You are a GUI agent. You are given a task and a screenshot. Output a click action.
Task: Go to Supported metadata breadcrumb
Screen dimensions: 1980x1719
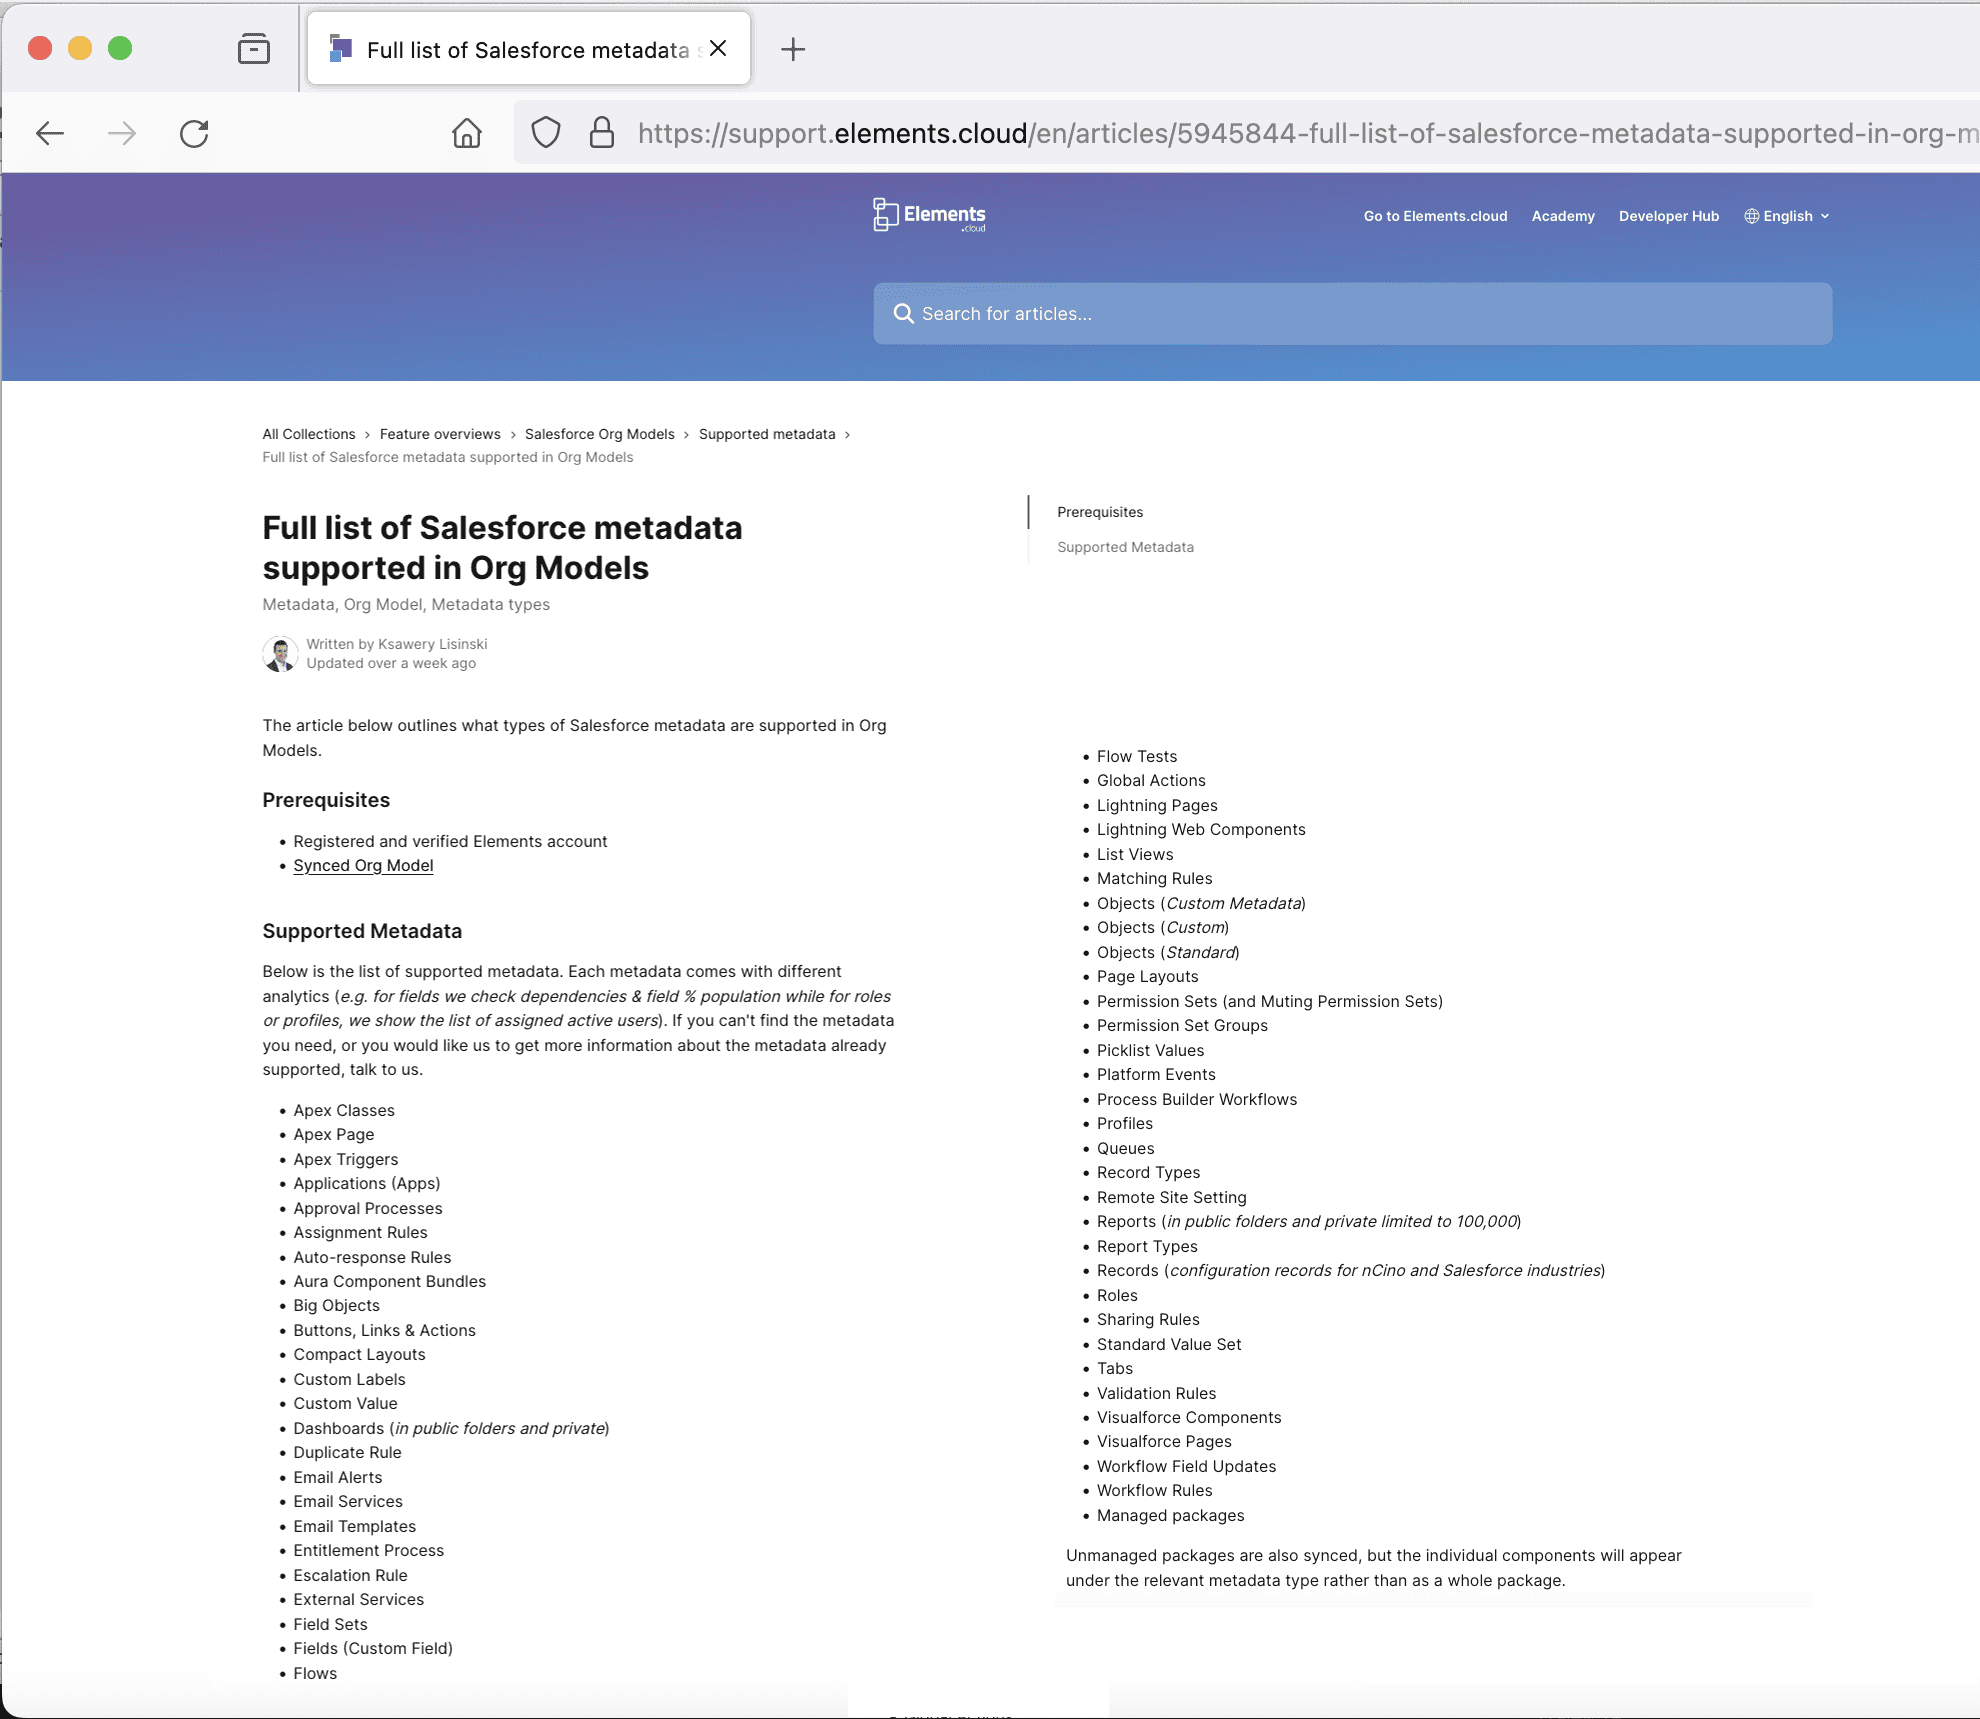(x=767, y=434)
